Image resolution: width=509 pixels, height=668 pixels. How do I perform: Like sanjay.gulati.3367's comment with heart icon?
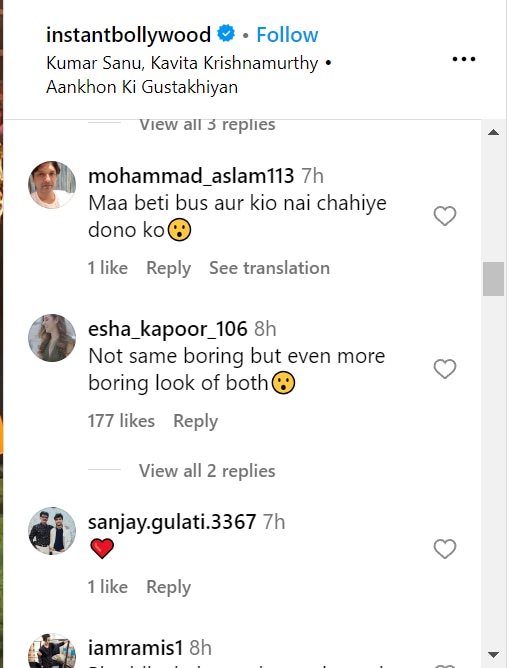tap(445, 549)
